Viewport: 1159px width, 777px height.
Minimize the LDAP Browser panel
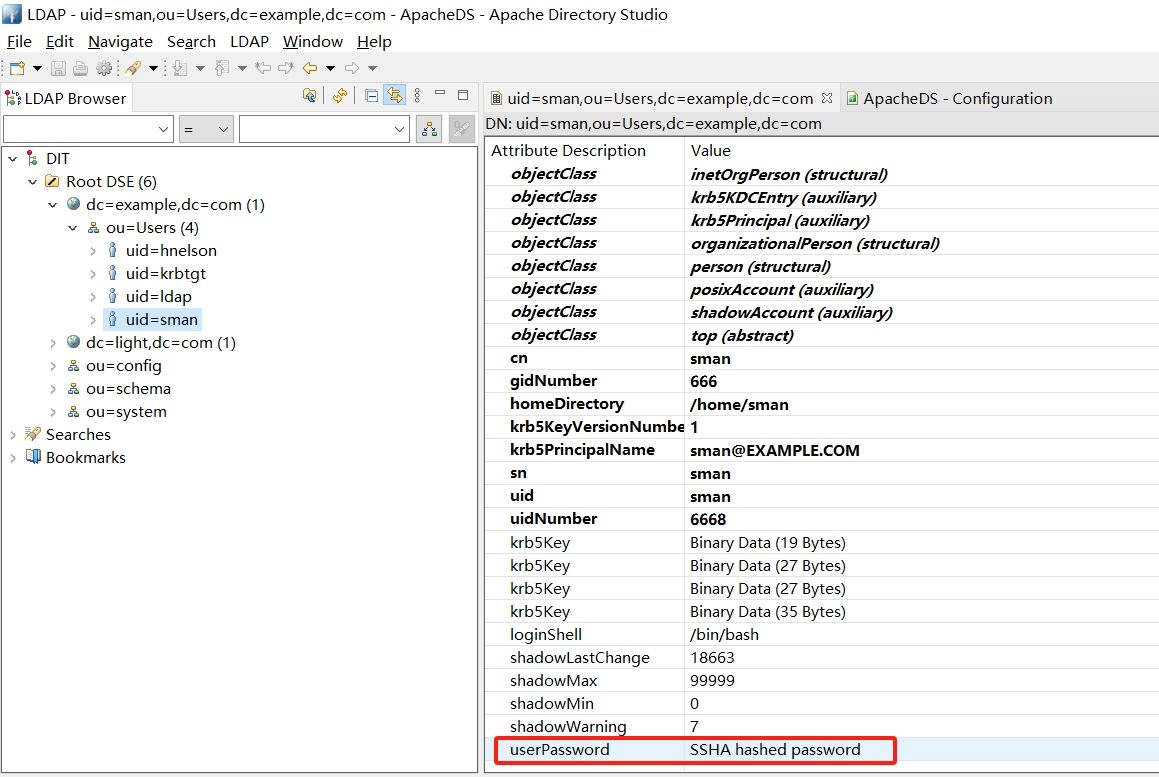(440, 95)
